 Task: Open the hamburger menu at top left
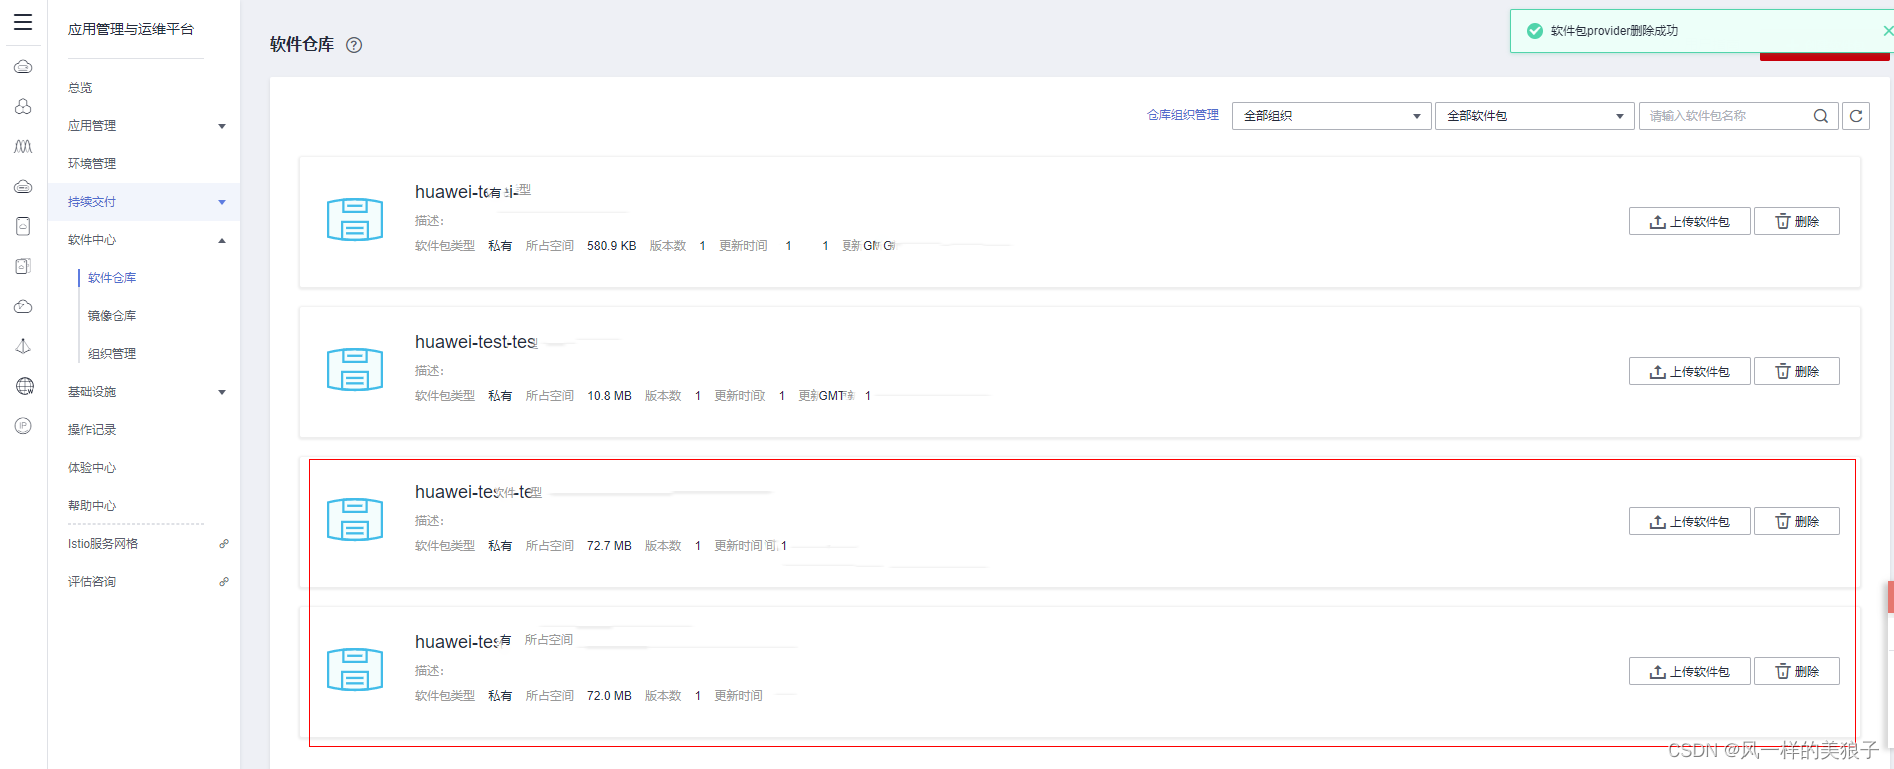[23, 22]
